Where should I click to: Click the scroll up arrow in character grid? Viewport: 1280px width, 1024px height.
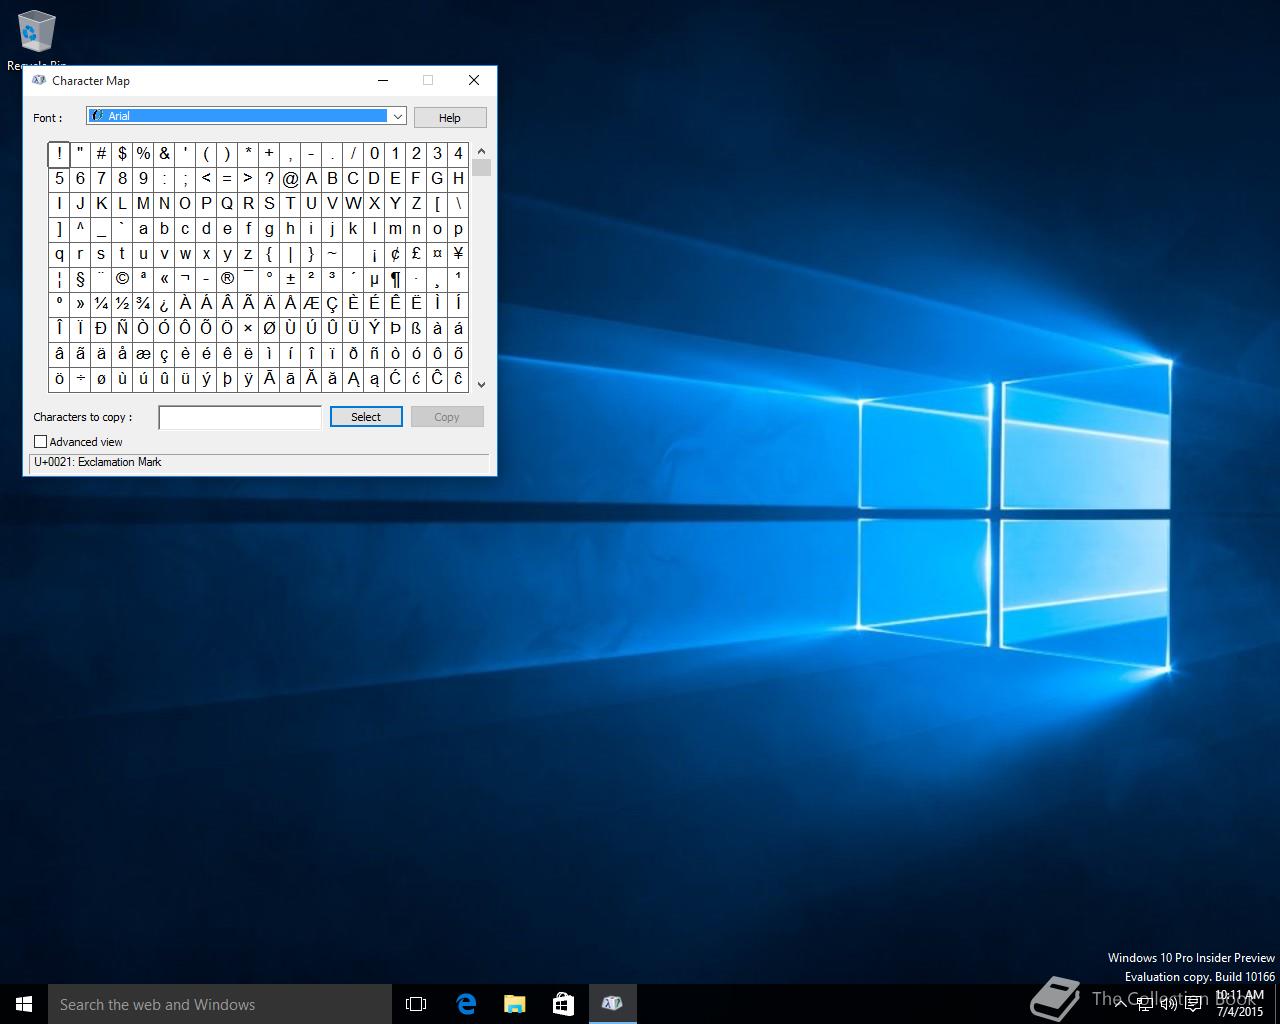[481, 151]
